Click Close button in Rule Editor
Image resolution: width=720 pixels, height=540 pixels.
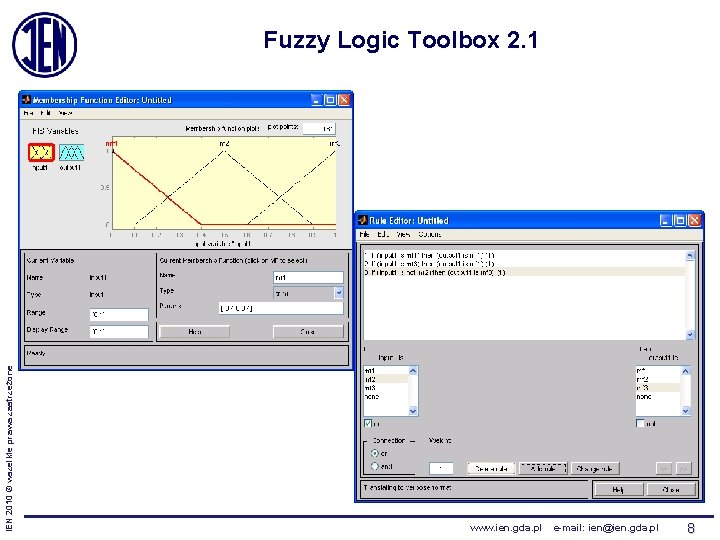[x=671, y=489]
